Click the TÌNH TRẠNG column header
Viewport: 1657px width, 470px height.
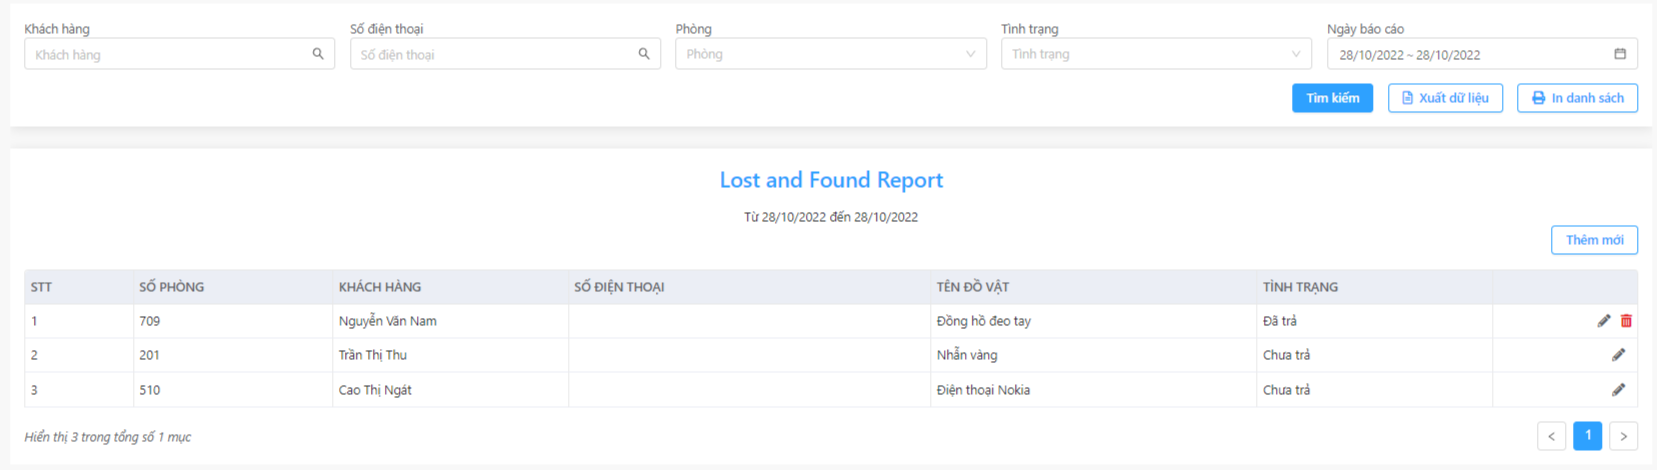[1300, 287]
